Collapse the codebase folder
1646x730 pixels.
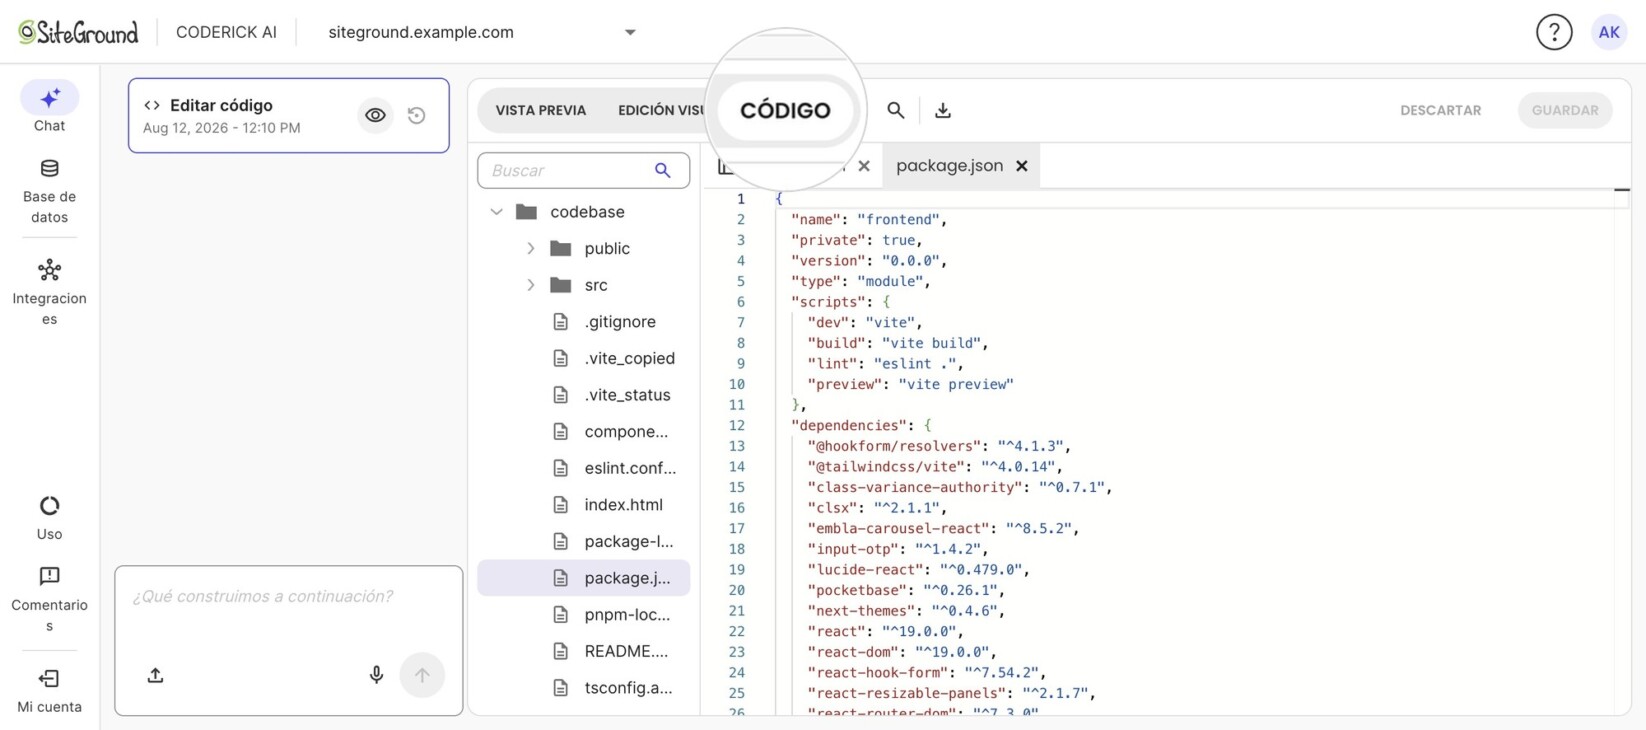496,212
